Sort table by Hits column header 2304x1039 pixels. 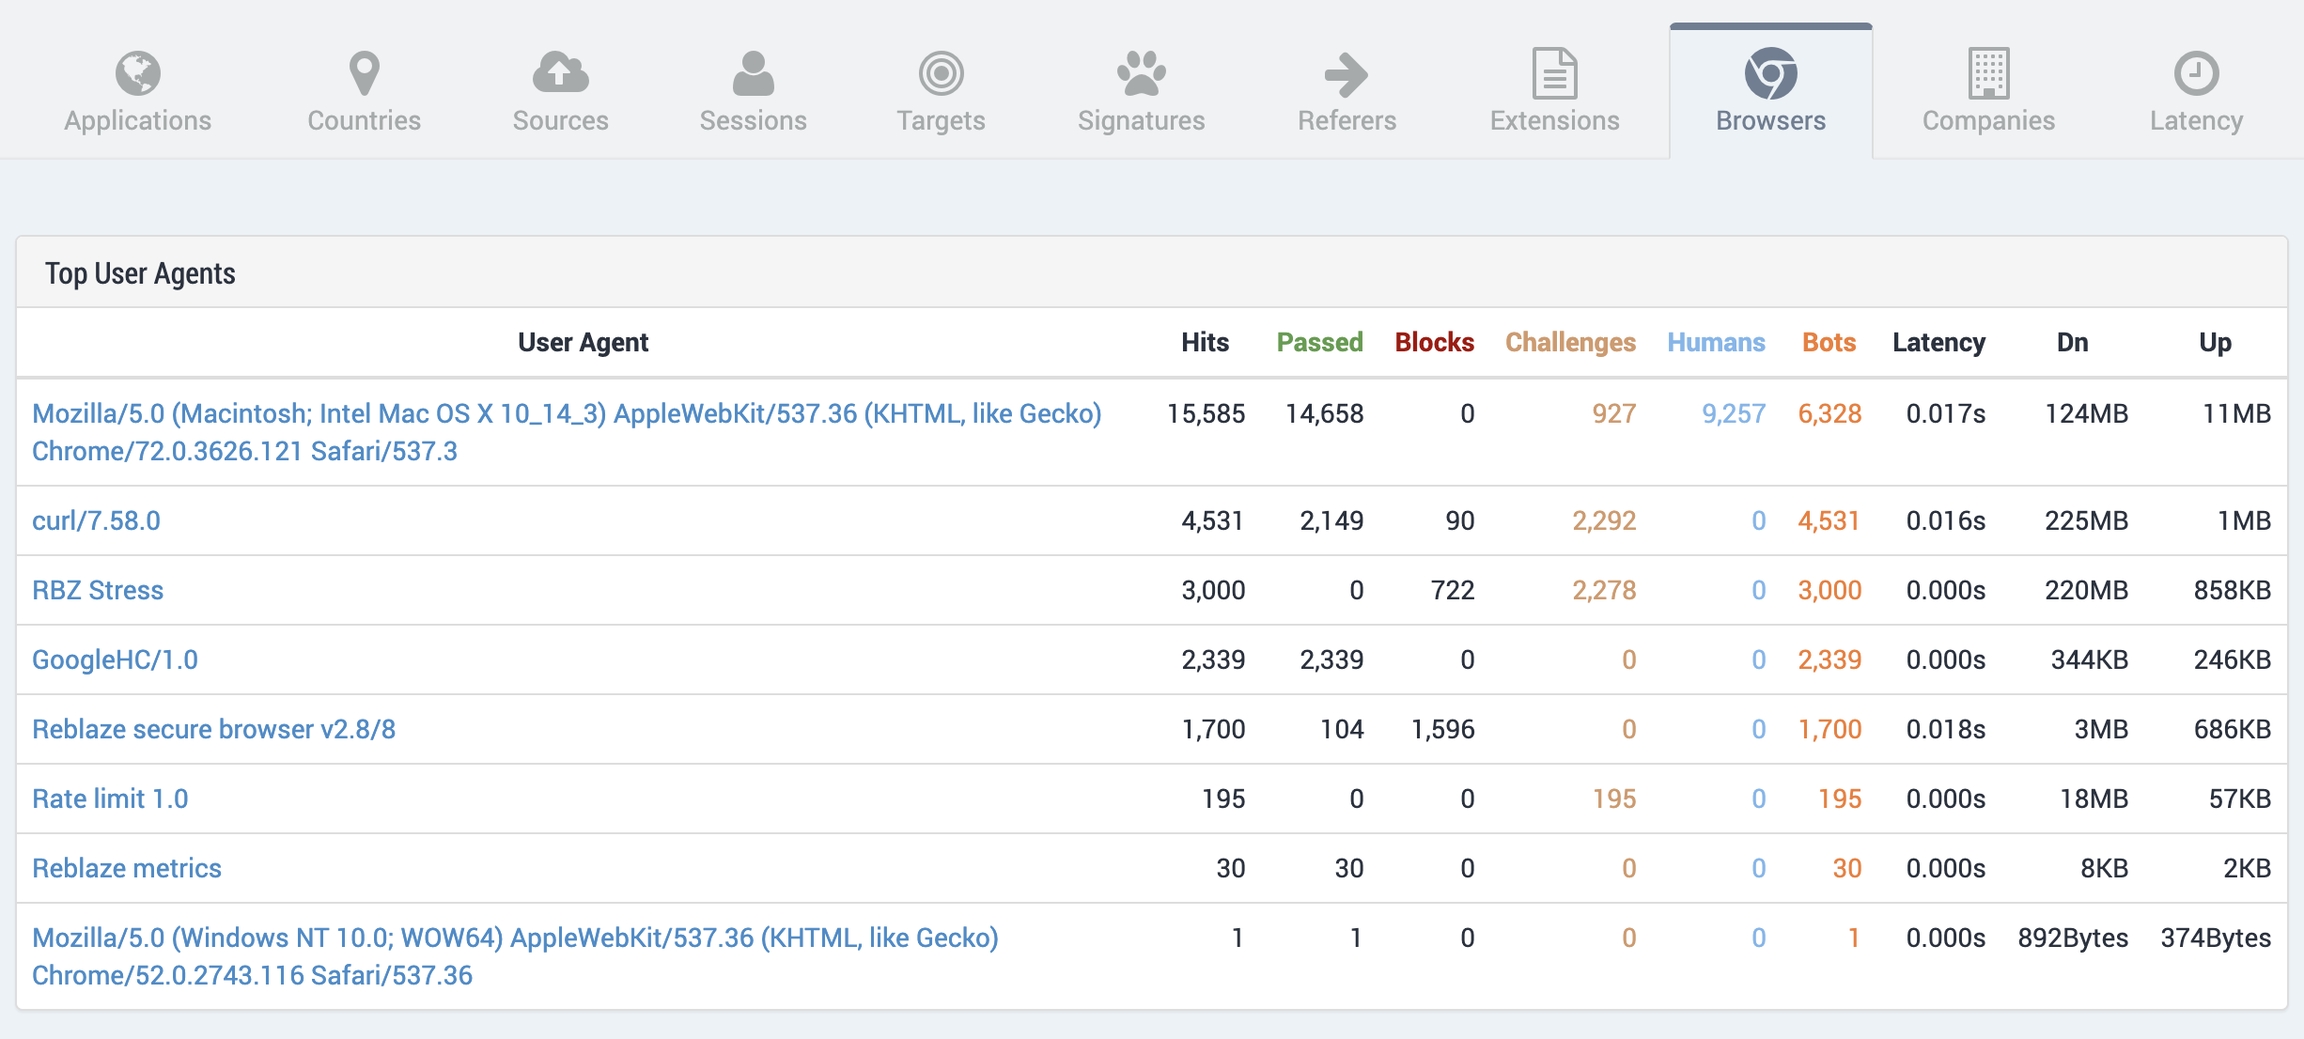click(1204, 342)
